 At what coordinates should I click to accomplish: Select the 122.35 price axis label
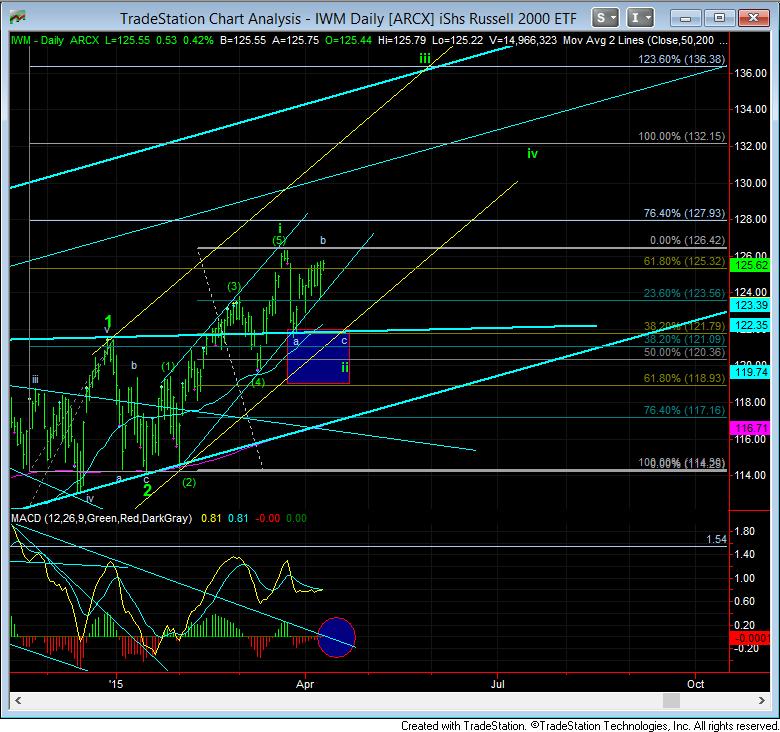point(751,325)
